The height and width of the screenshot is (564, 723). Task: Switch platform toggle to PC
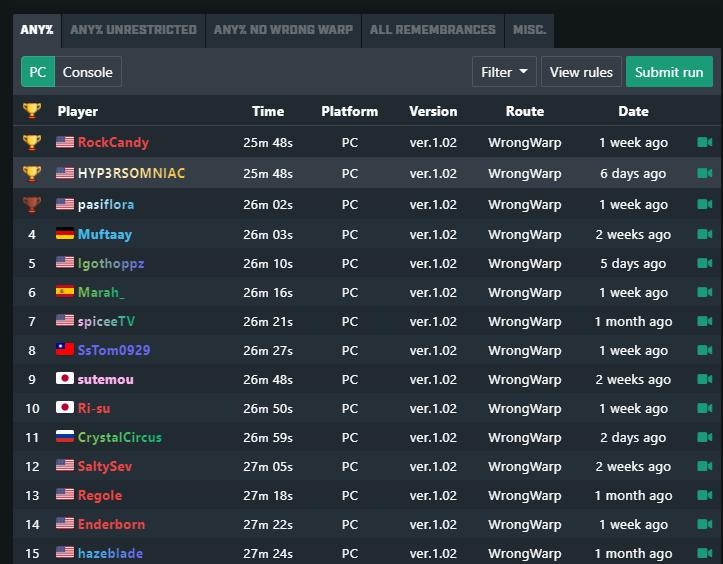click(x=38, y=72)
